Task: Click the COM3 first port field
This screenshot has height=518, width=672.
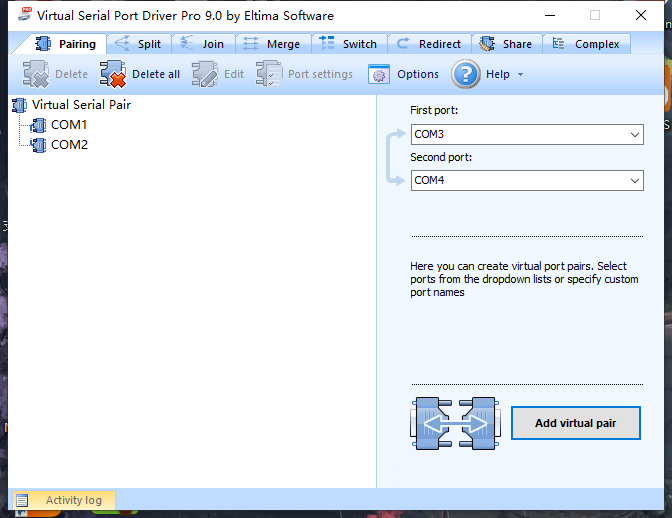Action: pyautogui.click(x=527, y=135)
